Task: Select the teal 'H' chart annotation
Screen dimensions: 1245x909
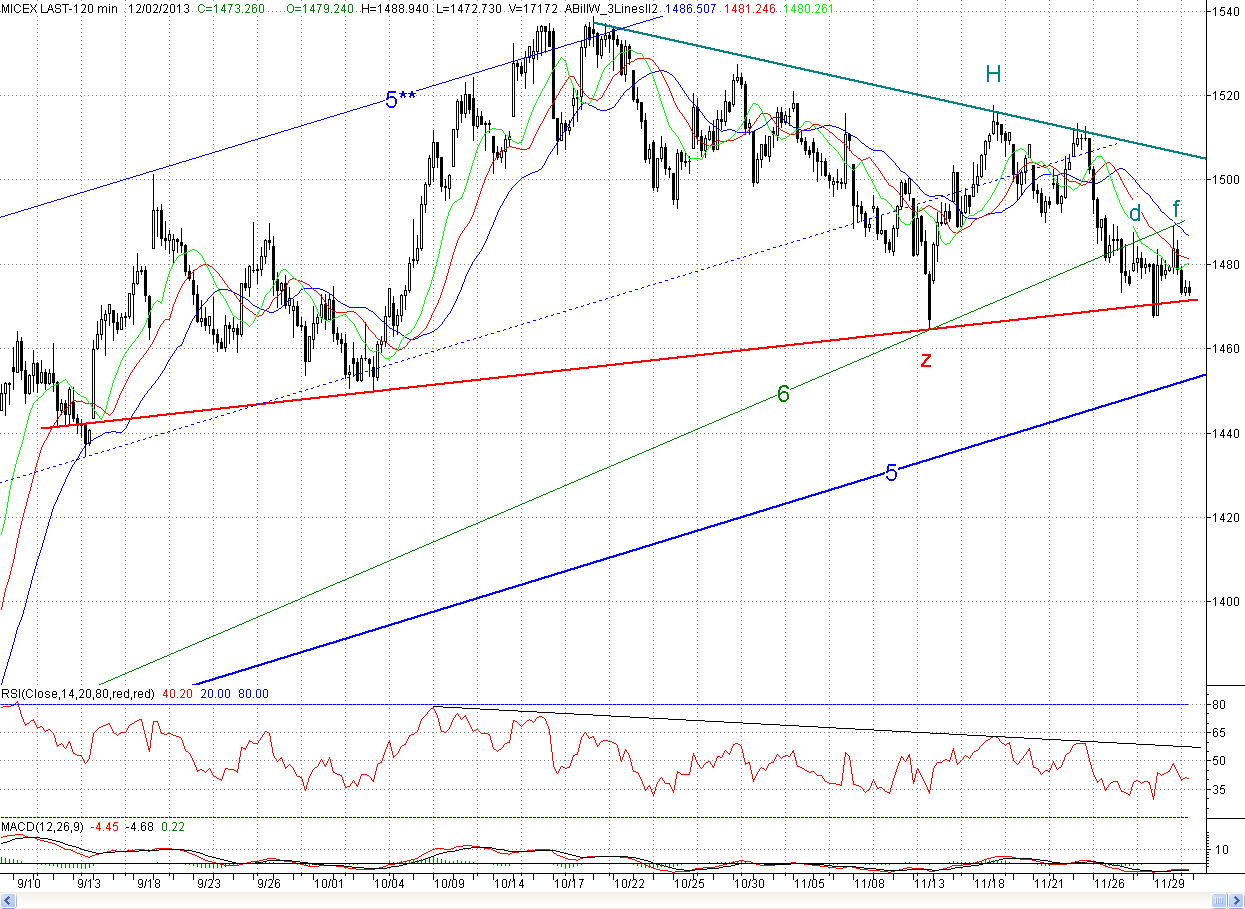Action: pos(992,74)
